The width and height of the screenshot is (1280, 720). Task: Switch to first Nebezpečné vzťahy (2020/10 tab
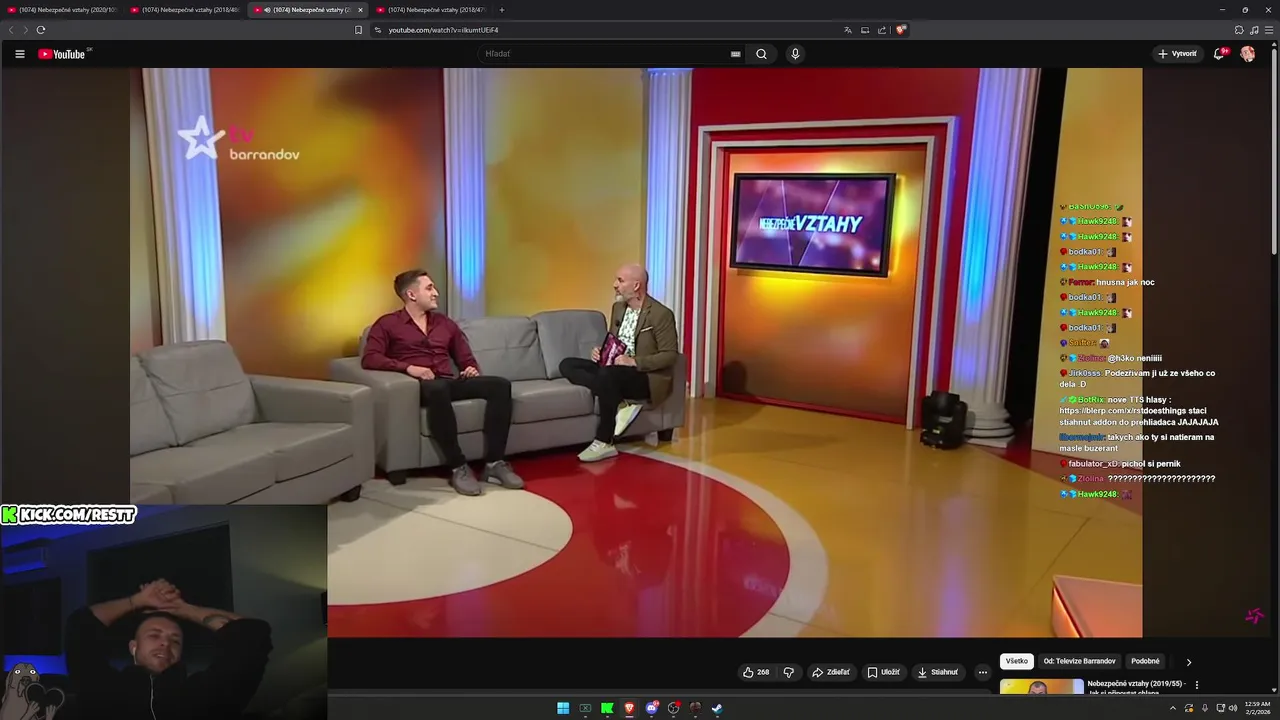pyautogui.click(x=62, y=10)
